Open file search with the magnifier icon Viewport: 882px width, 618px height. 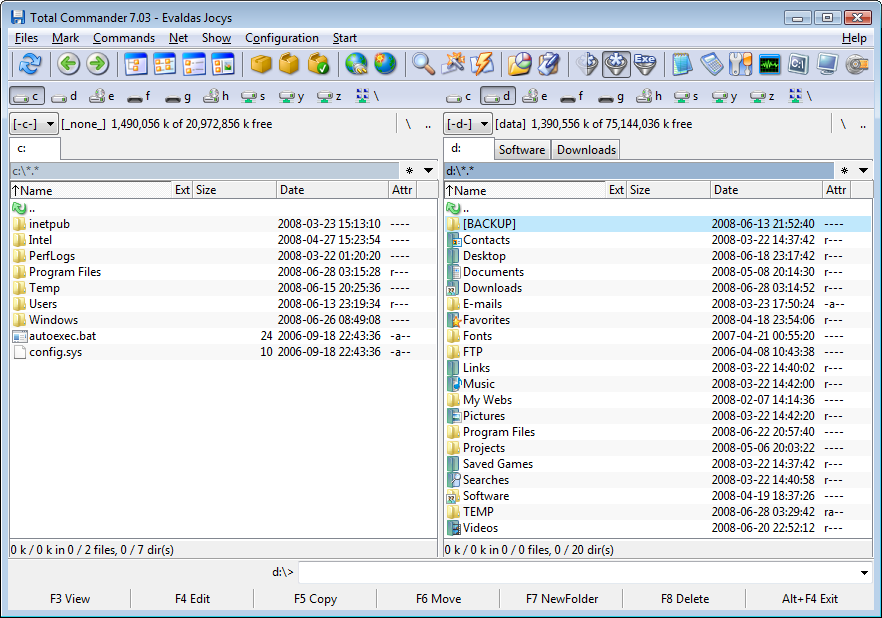point(423,64)
